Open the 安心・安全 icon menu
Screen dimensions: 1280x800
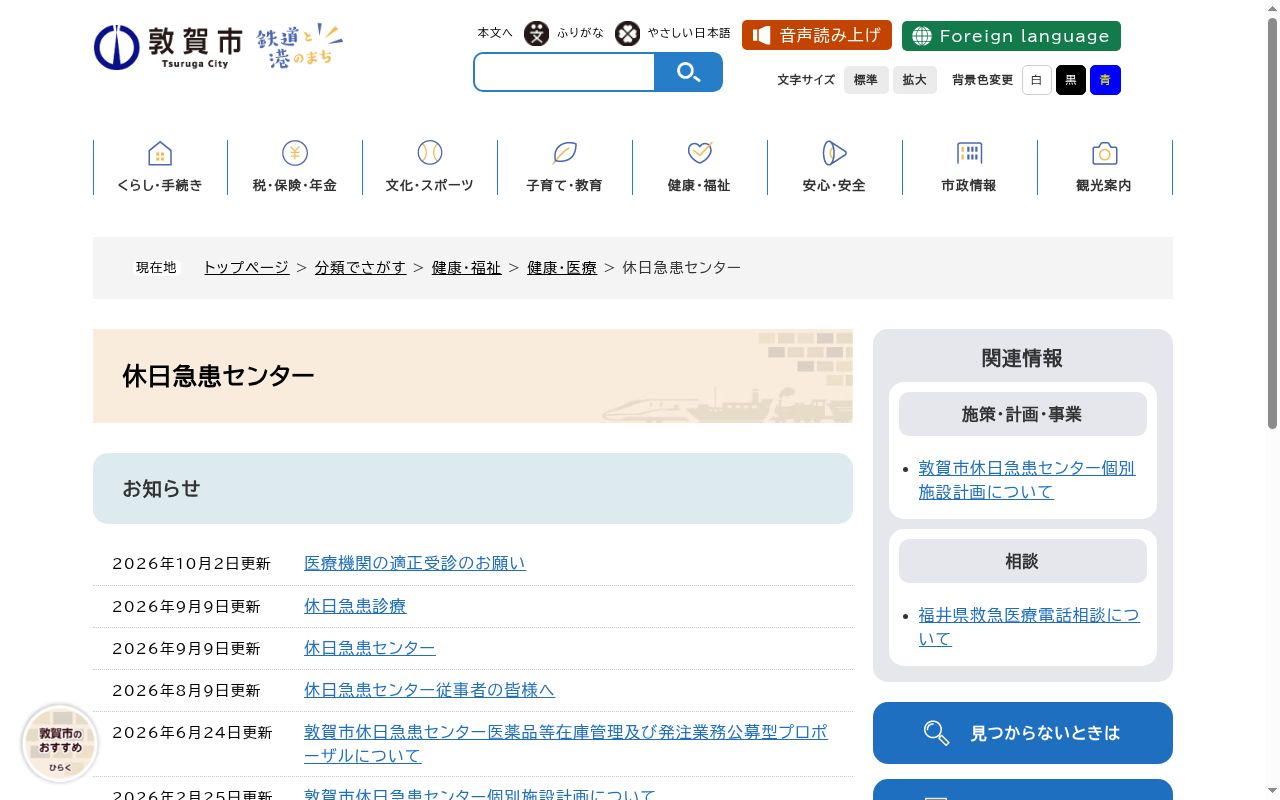[835, 167]
